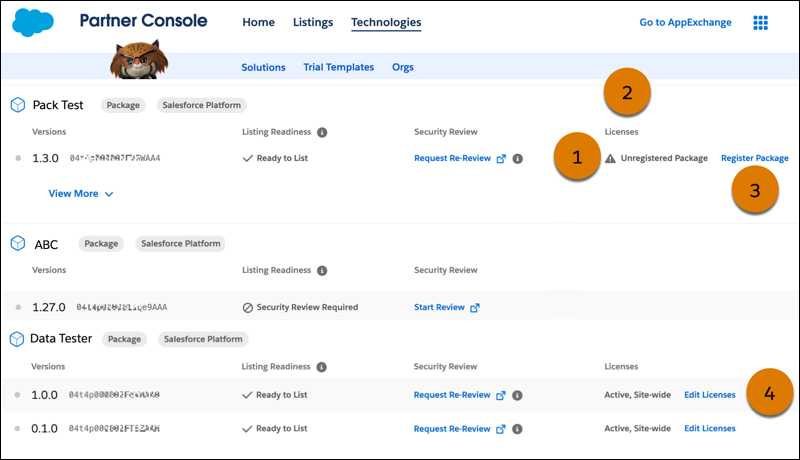Click Edit Licenses for version 0.1.0
This screenshot has height=460, width=800.
click(x=710, y=428)
